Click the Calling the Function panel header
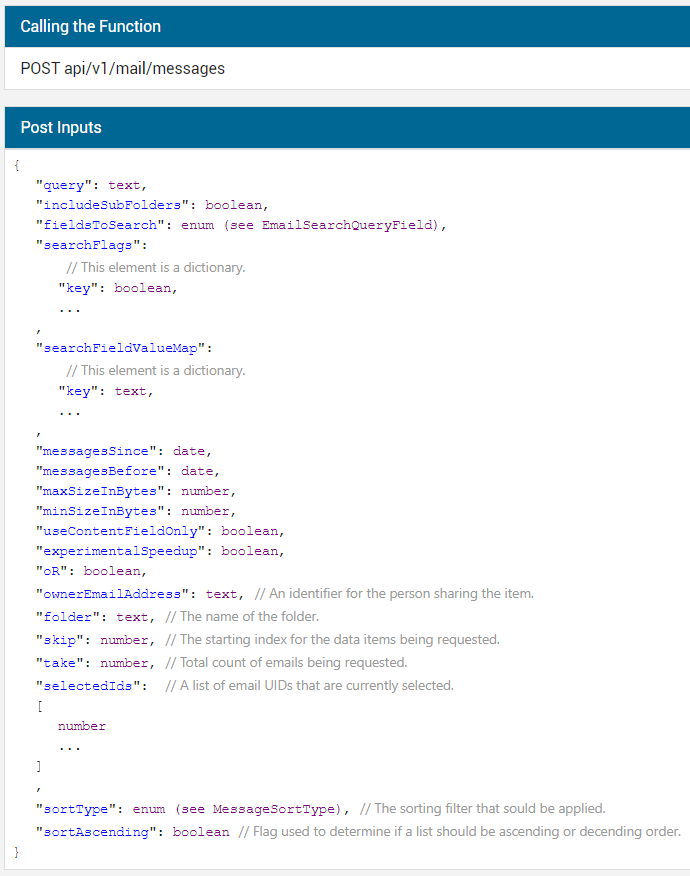Screen dimensions: 690x876 tap(90, 26)
